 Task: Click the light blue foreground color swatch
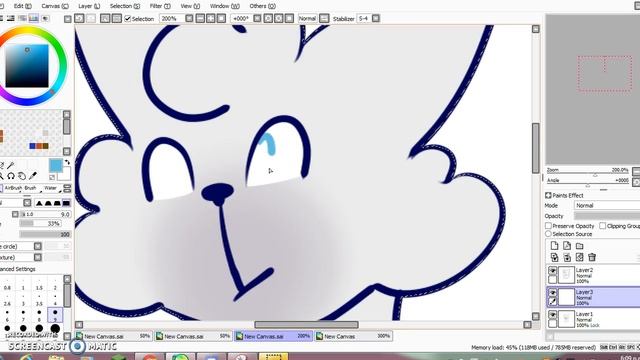point(56,166)
